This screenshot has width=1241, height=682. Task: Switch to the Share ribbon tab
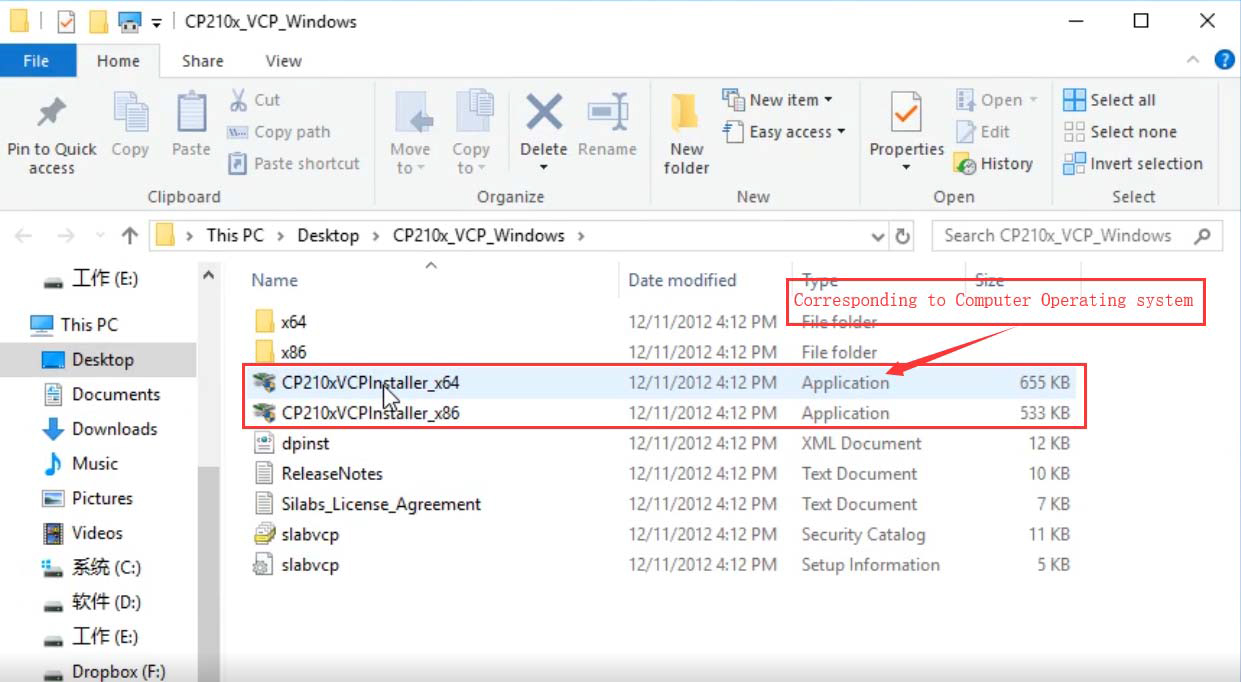tap(203, 61)
